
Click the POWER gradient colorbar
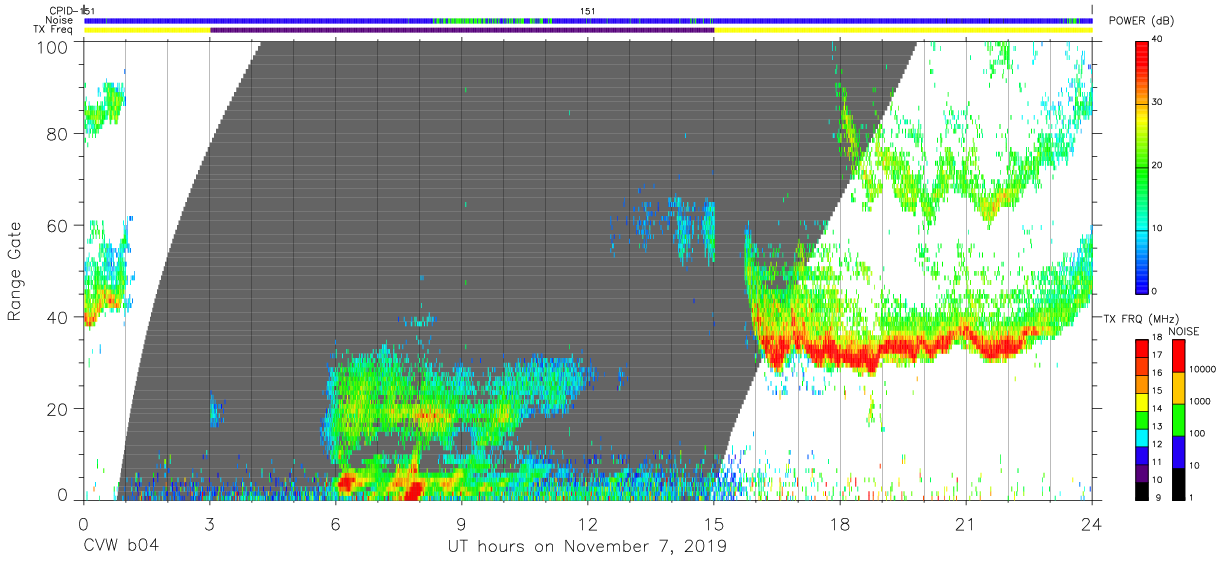pyautogui.click(x=1143, y=166)
